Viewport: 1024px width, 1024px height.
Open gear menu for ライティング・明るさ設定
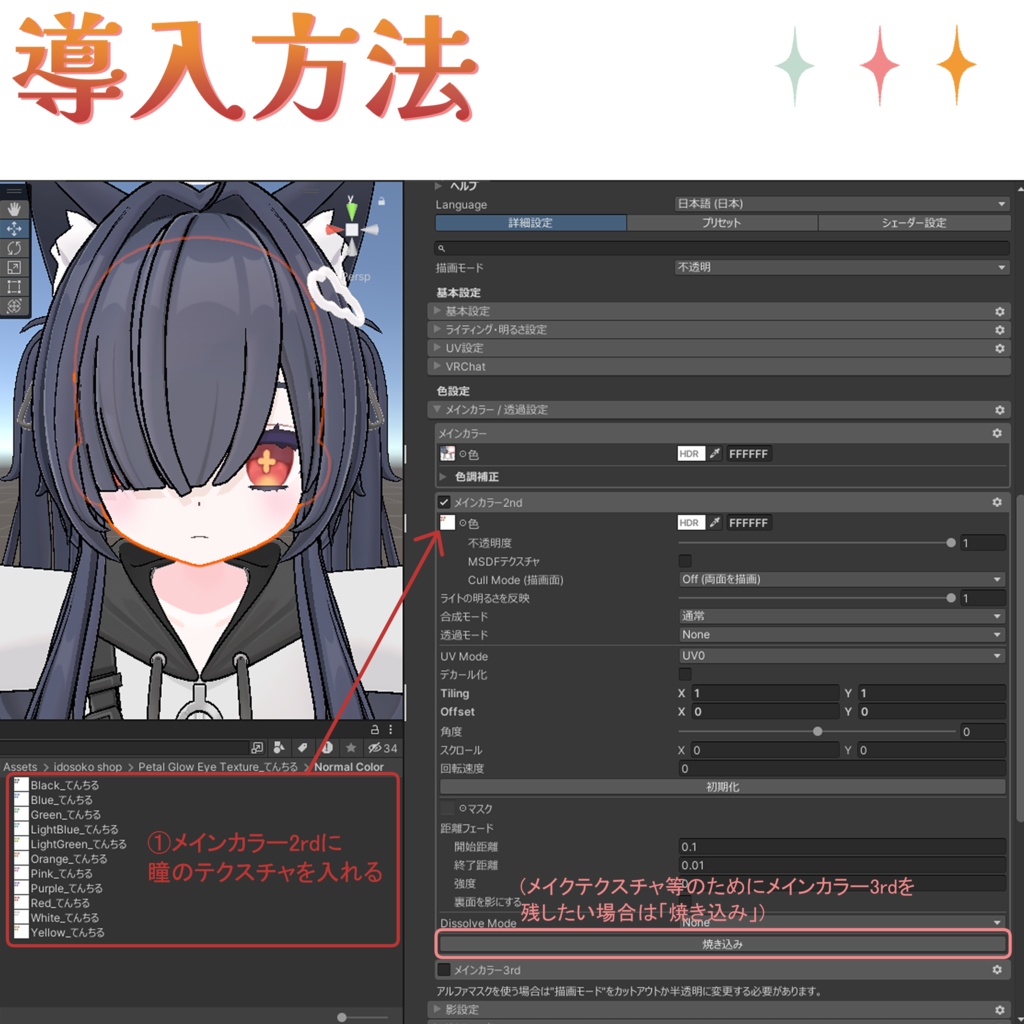point(999,330)
